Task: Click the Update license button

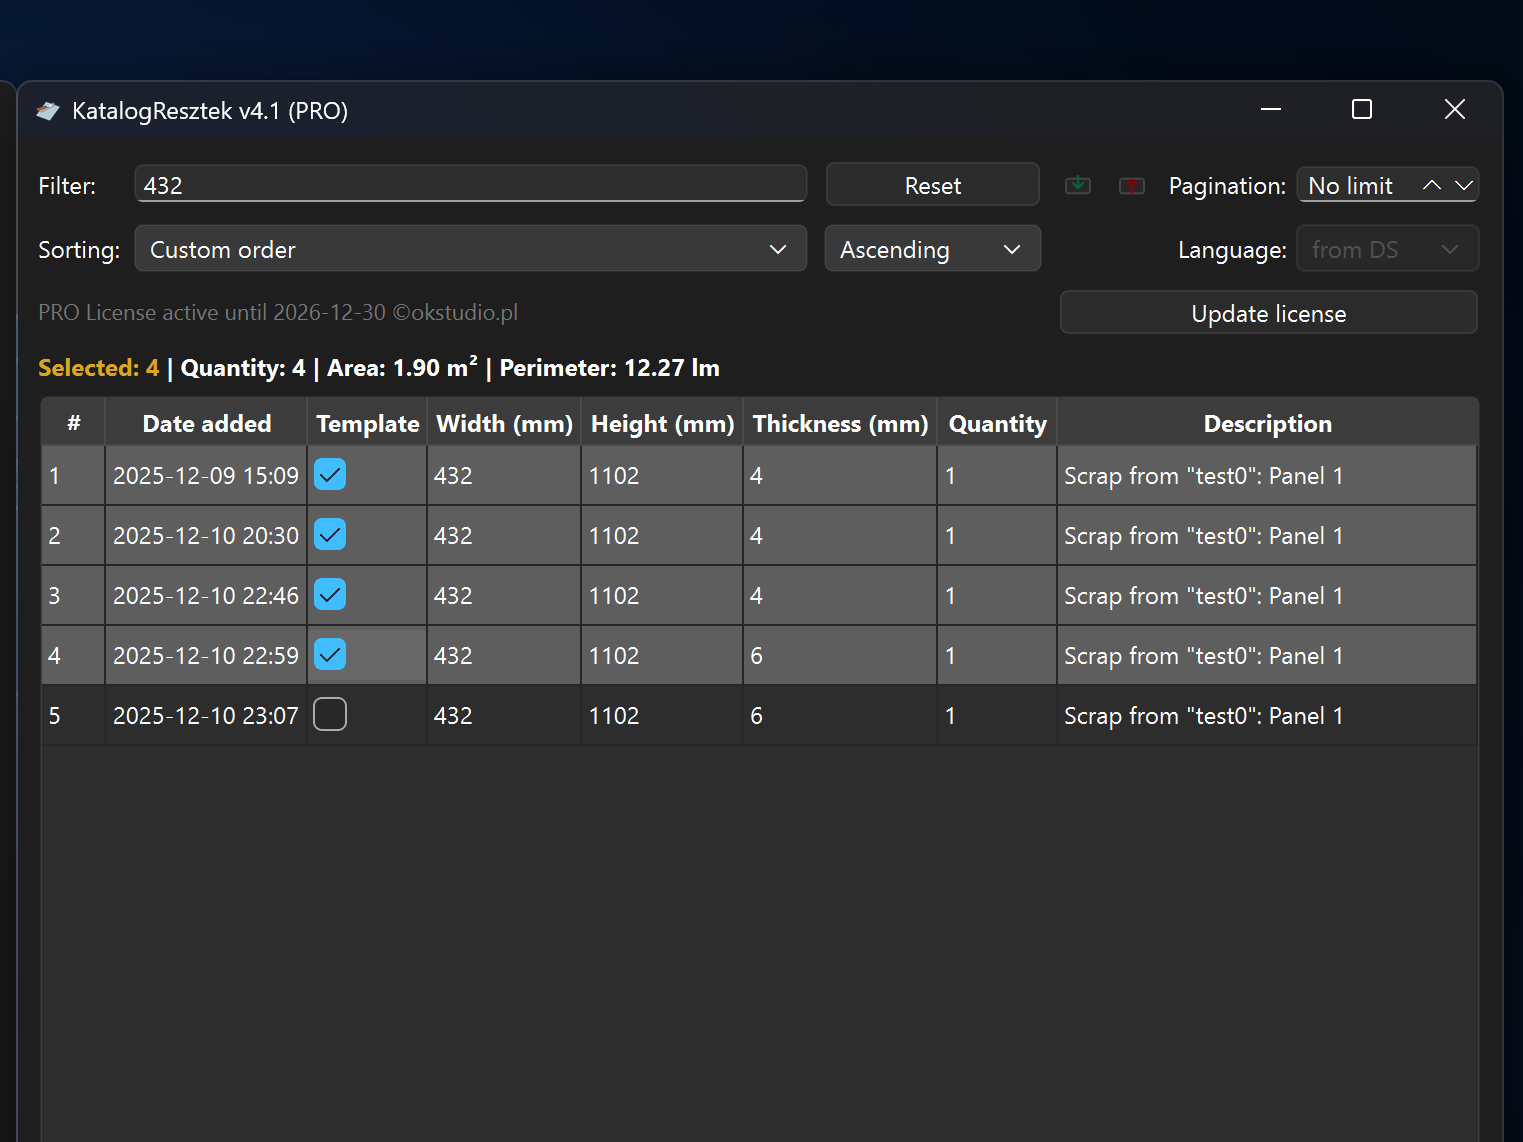Action: pyautogui.click(x=1267, y=314)
